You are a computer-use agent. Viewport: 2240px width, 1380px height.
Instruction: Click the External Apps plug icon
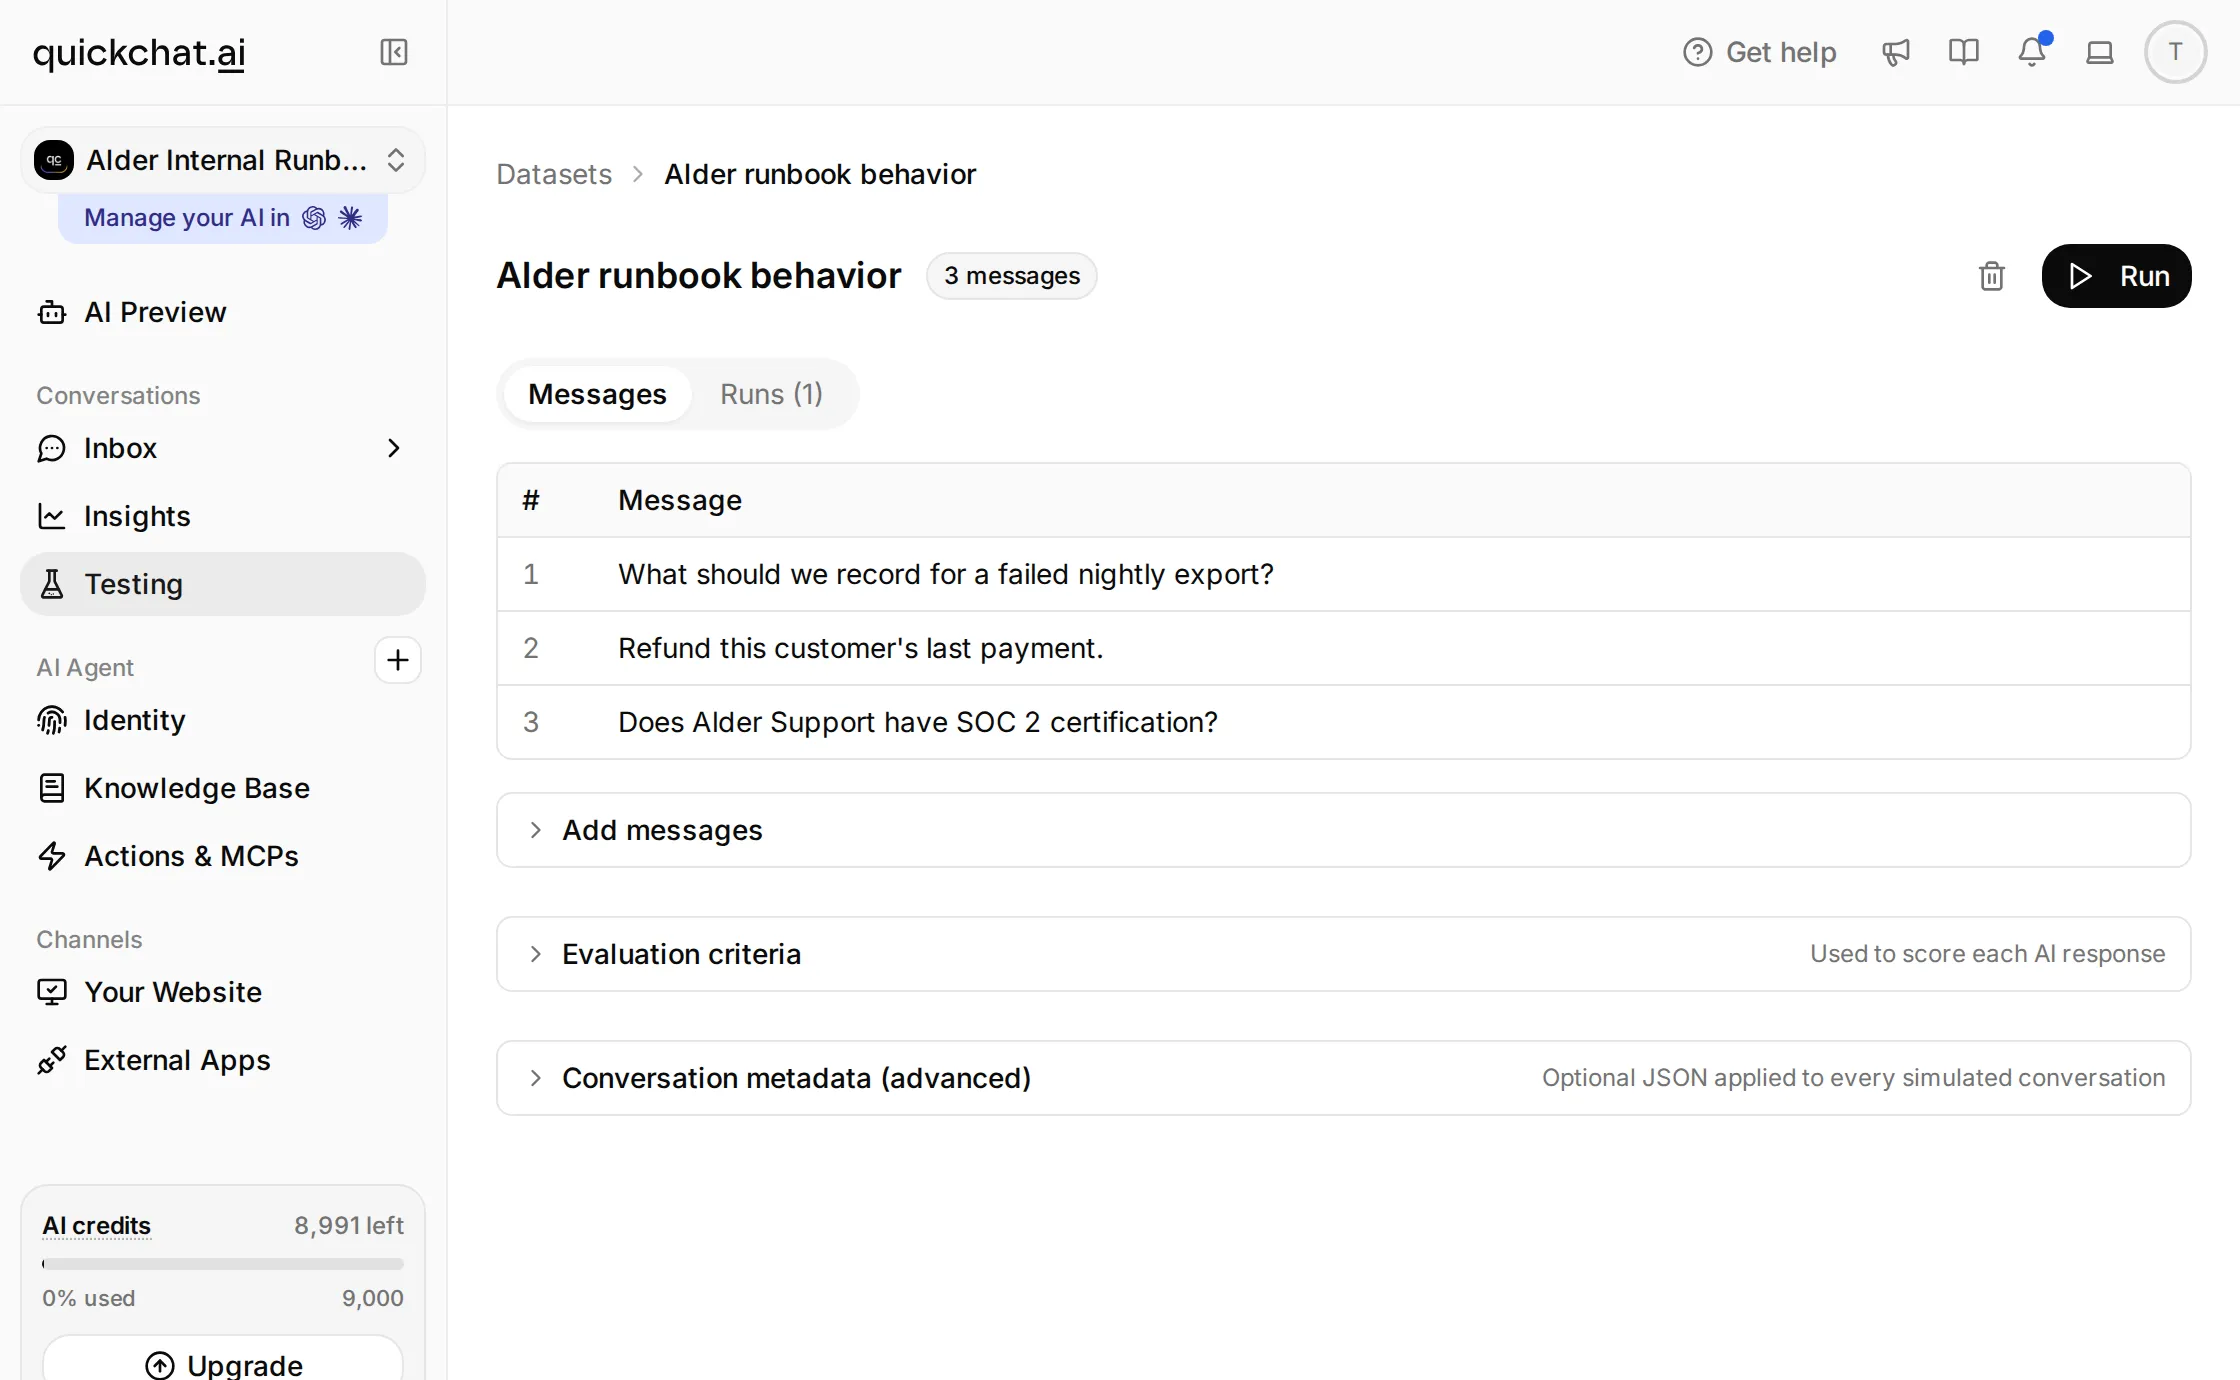(x=52, y=1061)
